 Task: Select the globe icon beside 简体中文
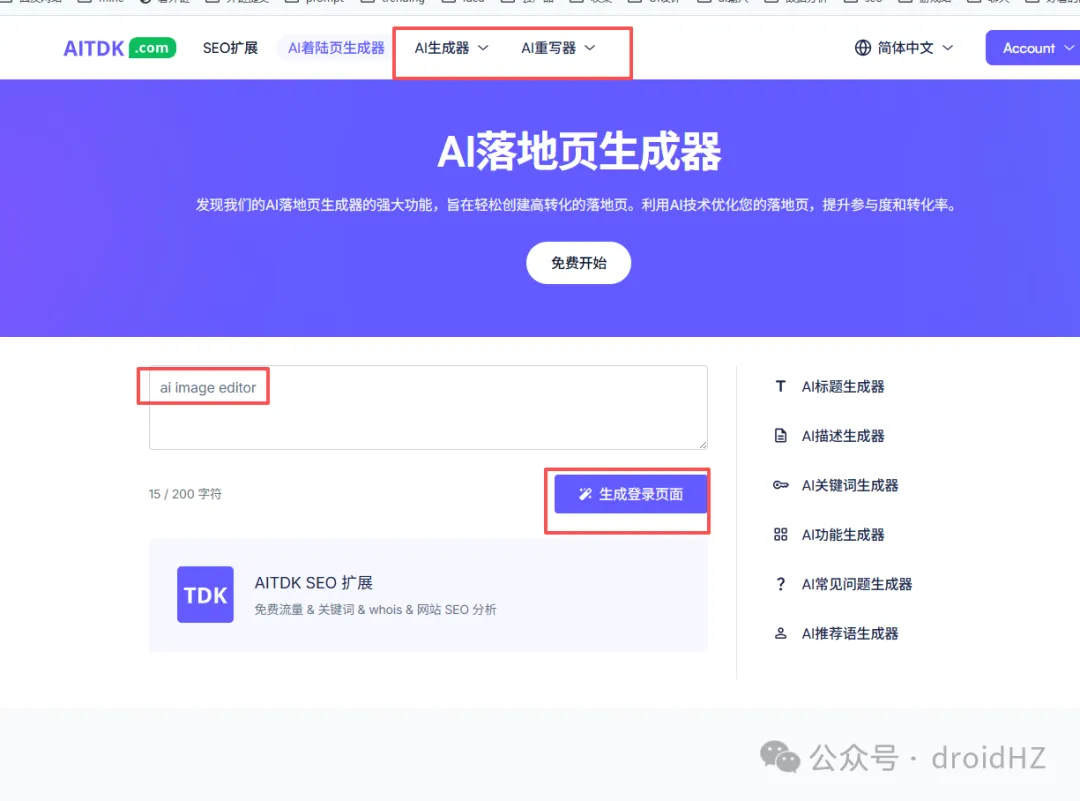(x=861, y=47)
